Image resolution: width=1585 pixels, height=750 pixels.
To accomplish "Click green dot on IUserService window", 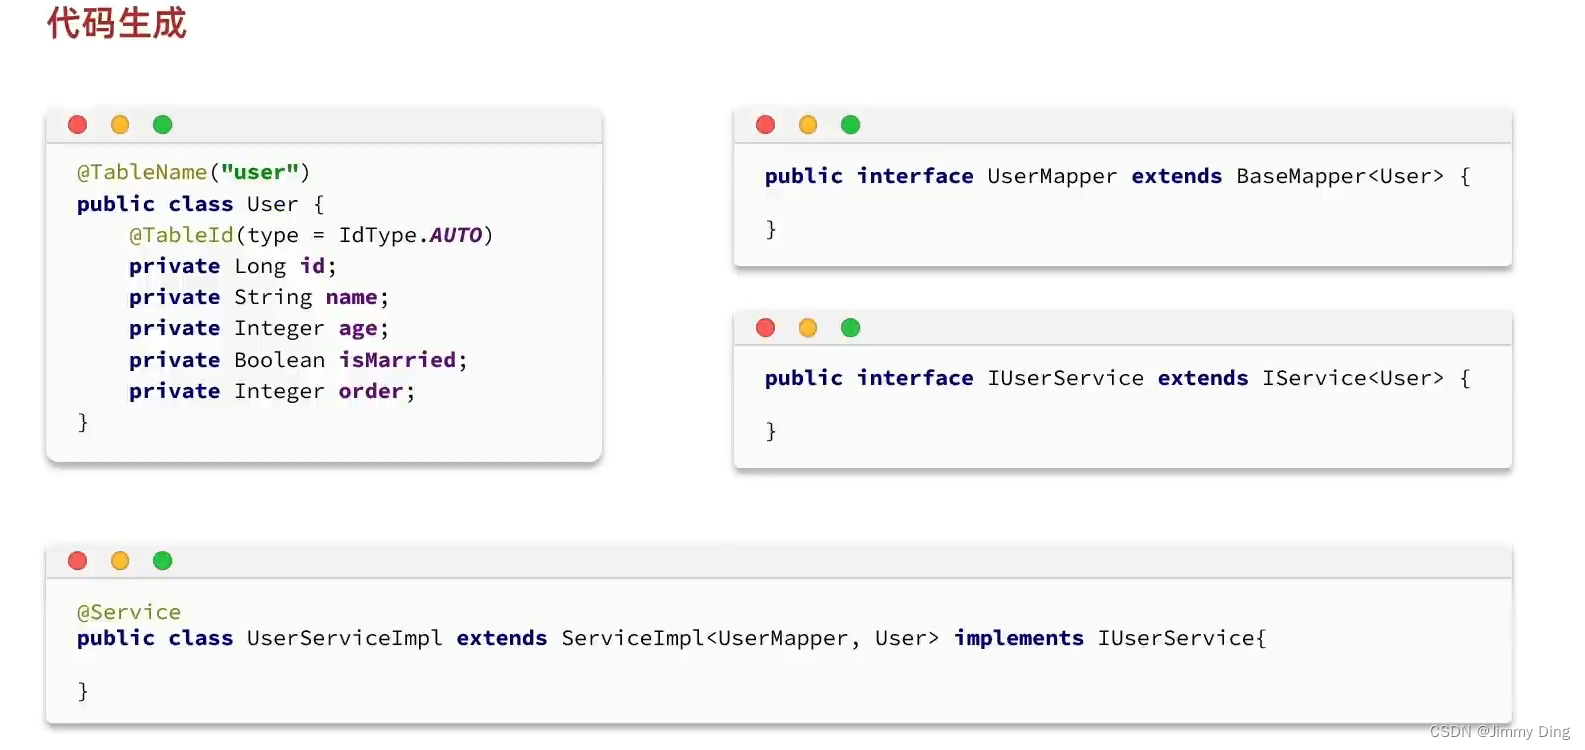I will pos(851,327).
